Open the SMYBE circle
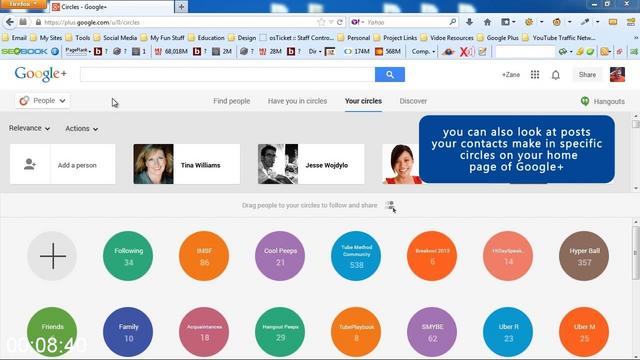The height and width of the screenshot is (360, 640). tap(432, 332)
